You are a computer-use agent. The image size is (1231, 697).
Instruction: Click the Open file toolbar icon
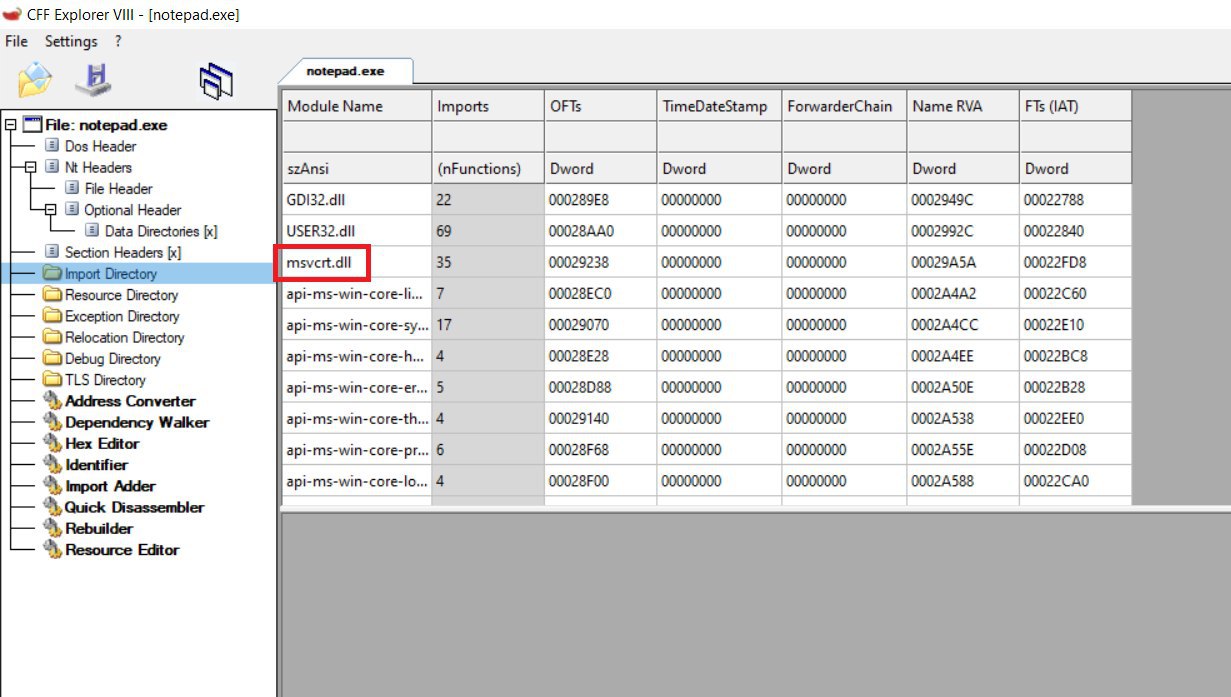35,80
